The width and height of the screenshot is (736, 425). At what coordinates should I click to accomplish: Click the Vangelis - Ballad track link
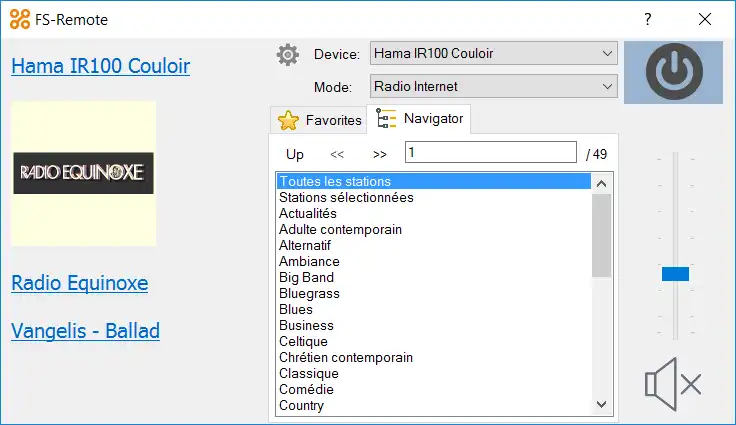click(85, 331)
